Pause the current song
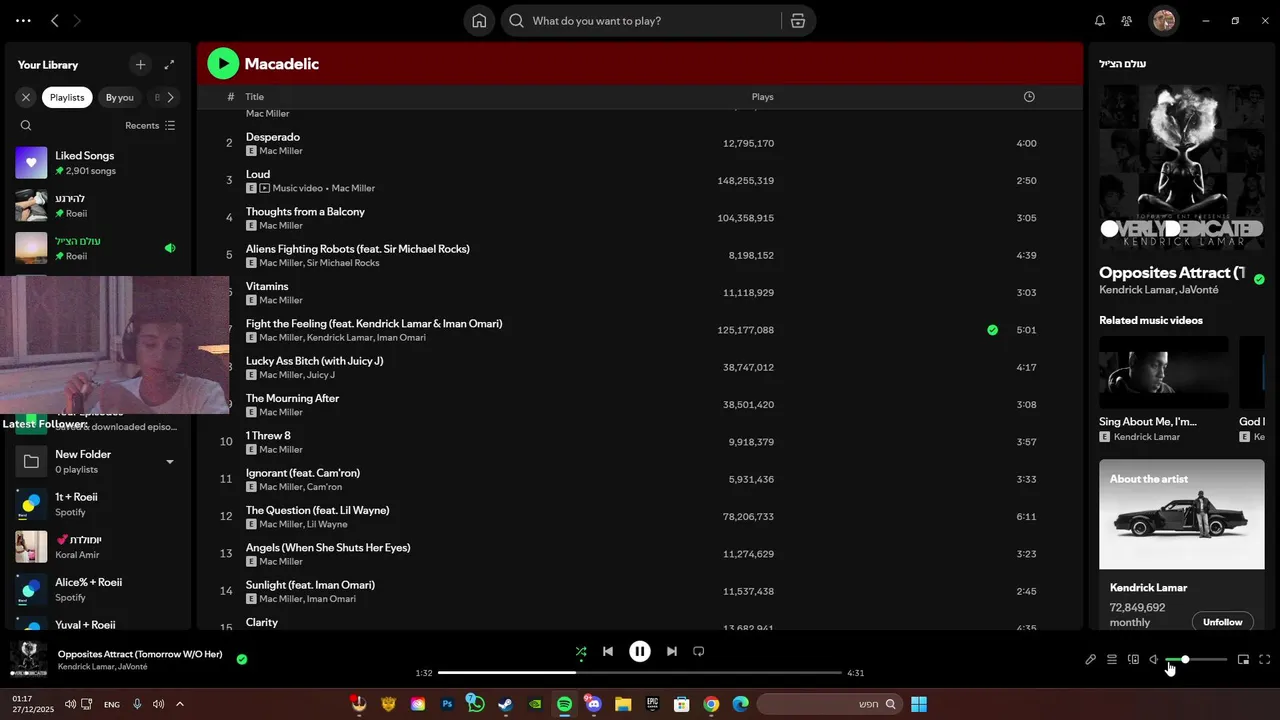1280x720 pixels. [640, 652]
